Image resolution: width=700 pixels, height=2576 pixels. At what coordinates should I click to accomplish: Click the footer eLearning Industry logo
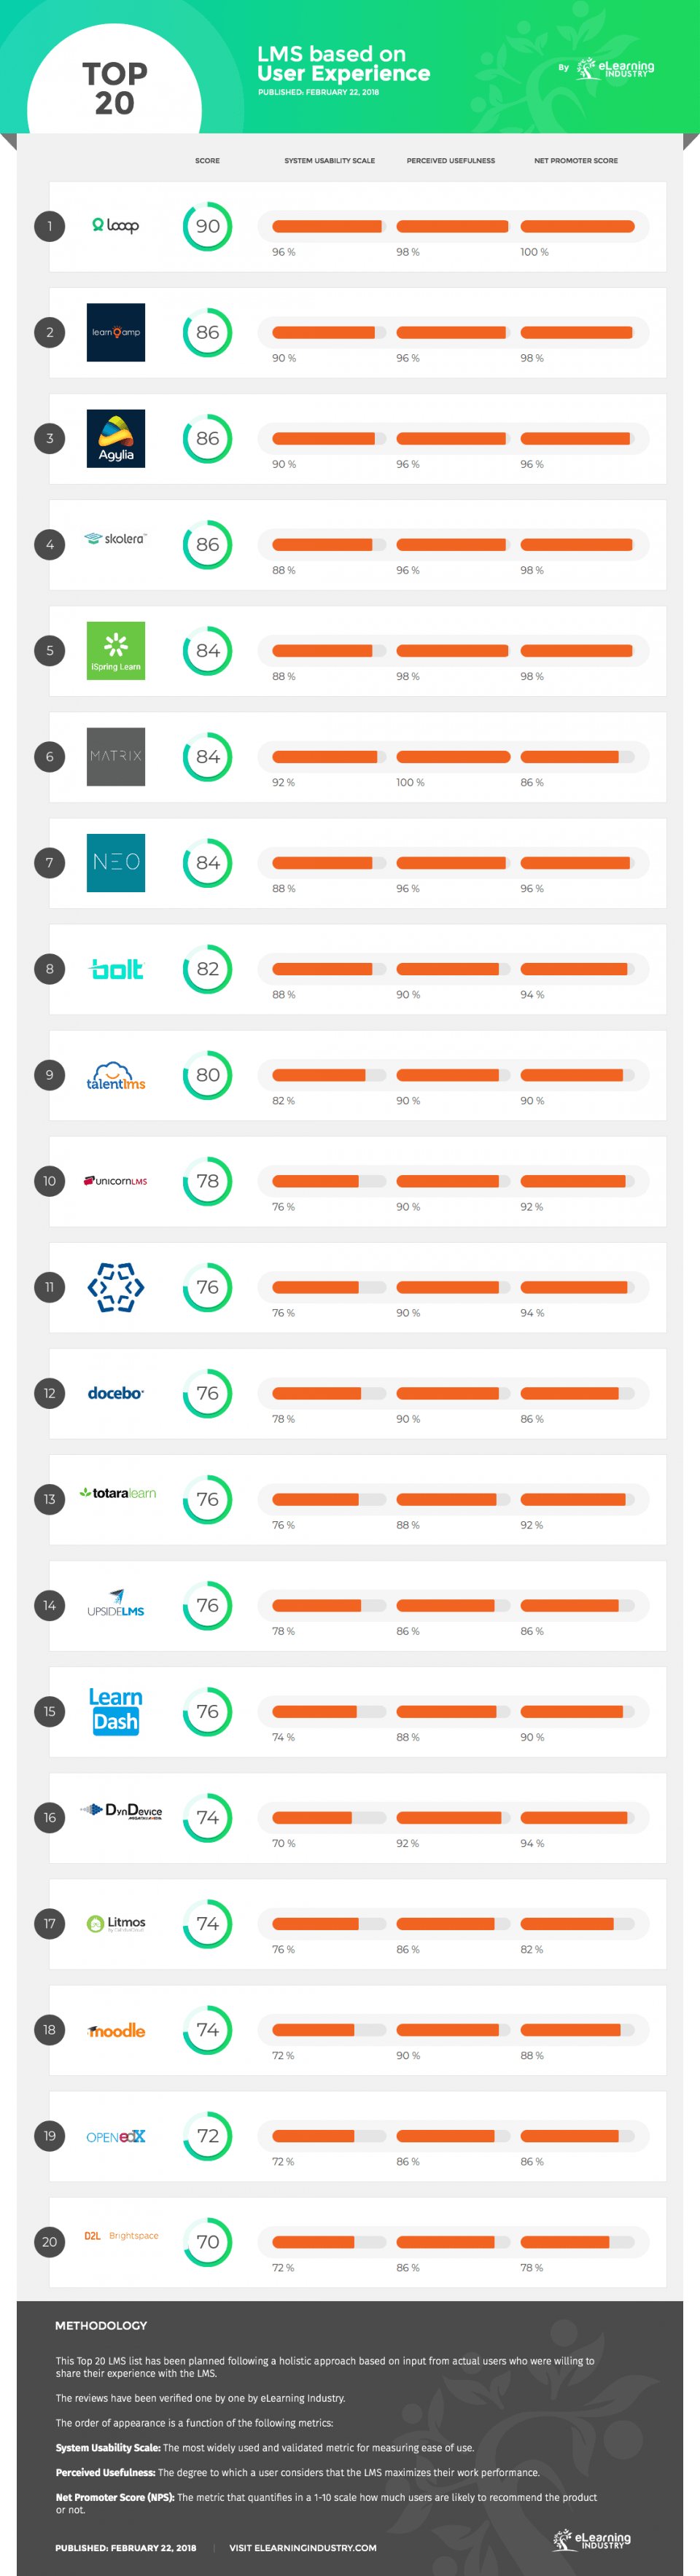tap(592, 2540)
